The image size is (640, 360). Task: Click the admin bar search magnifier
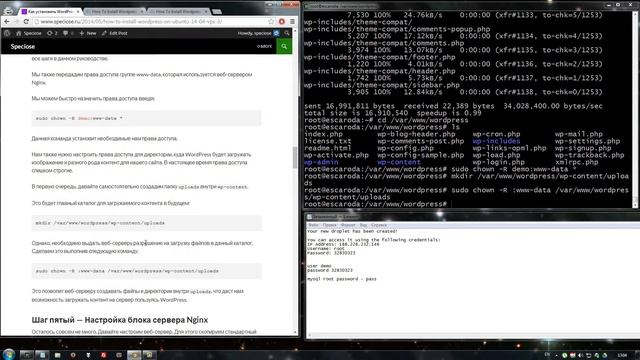tap(287, 33)
